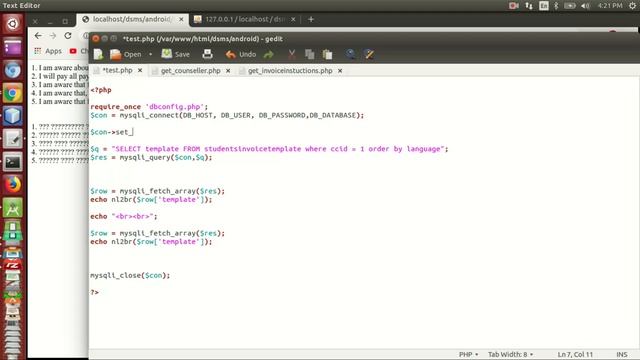Click the mysqli_close($con); line

click(130, 275)
